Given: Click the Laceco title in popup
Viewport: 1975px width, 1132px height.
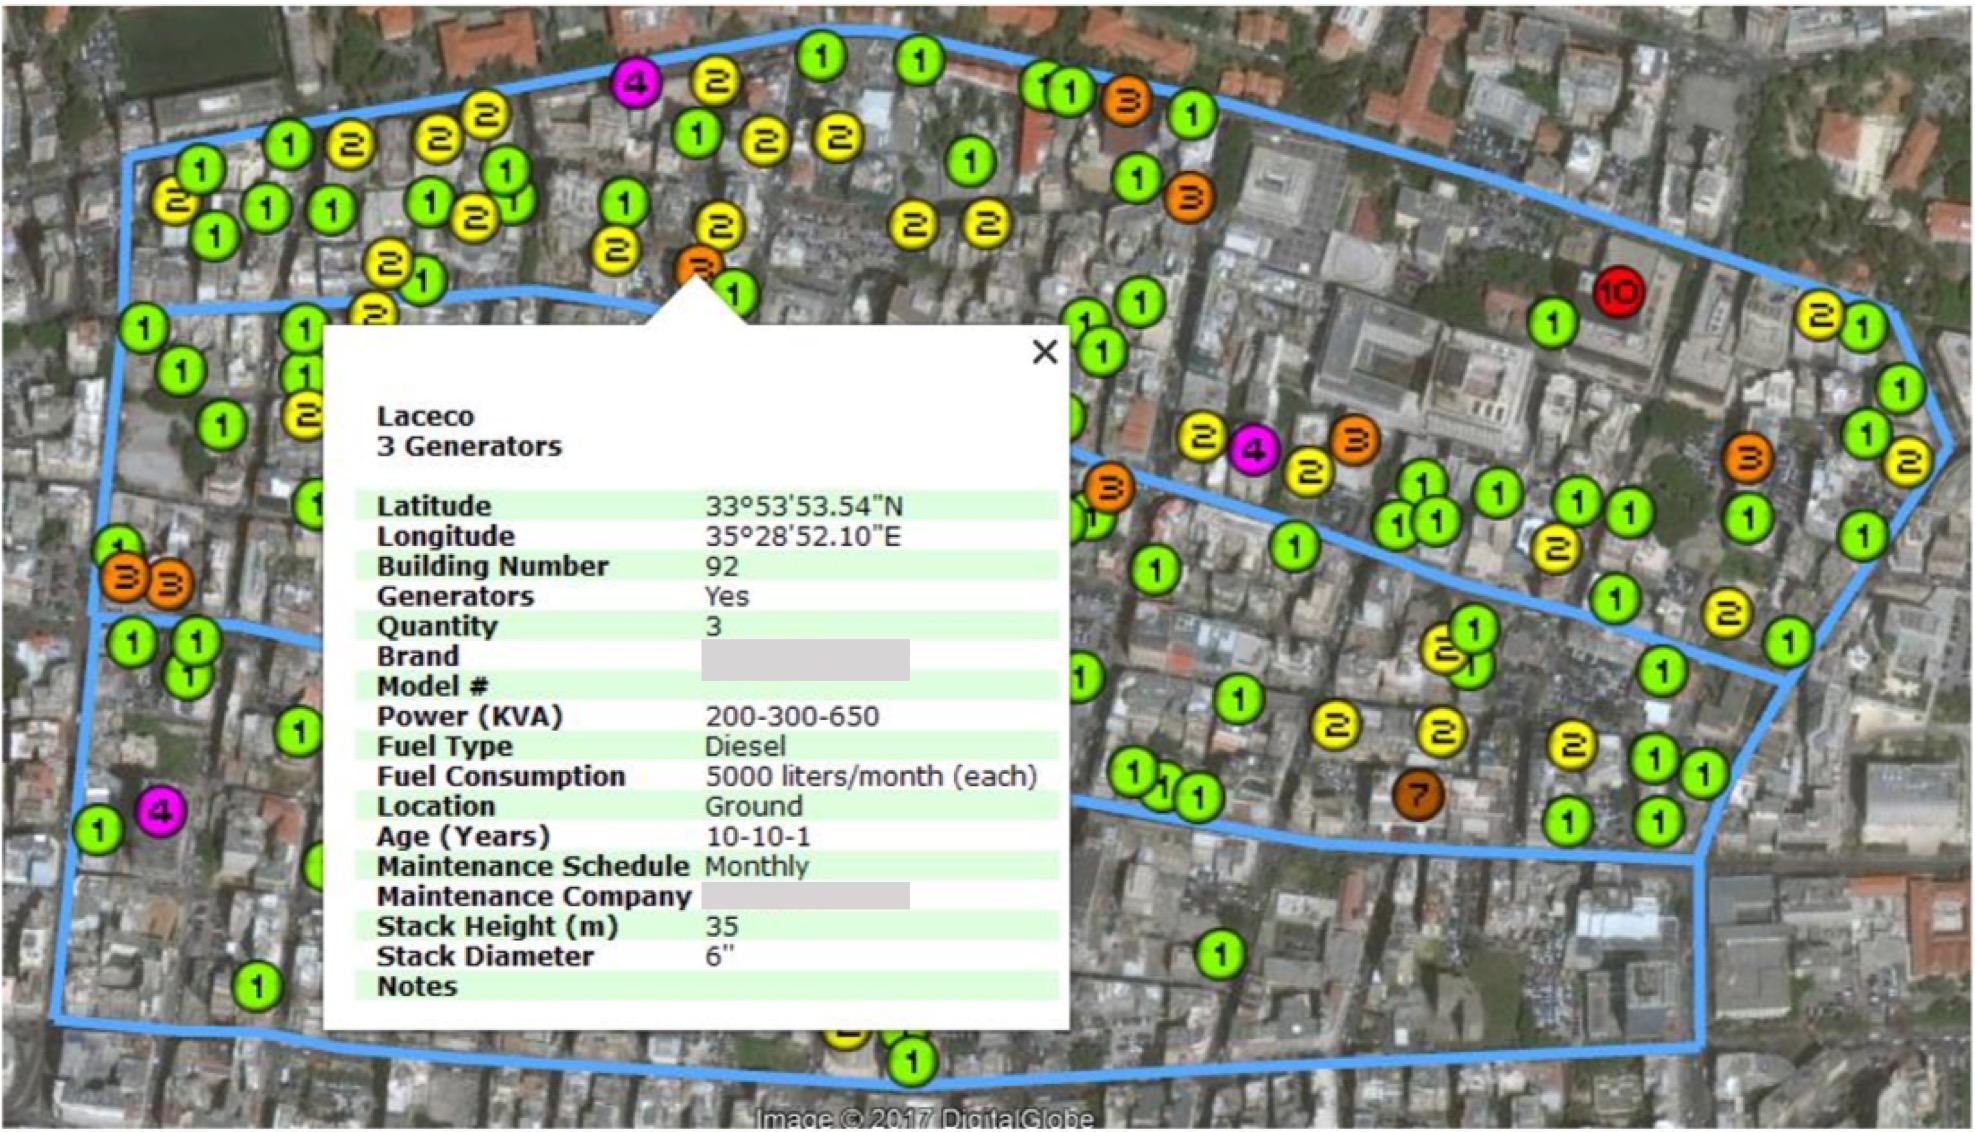Looking at the screenshot, I should tap(425, 416).
